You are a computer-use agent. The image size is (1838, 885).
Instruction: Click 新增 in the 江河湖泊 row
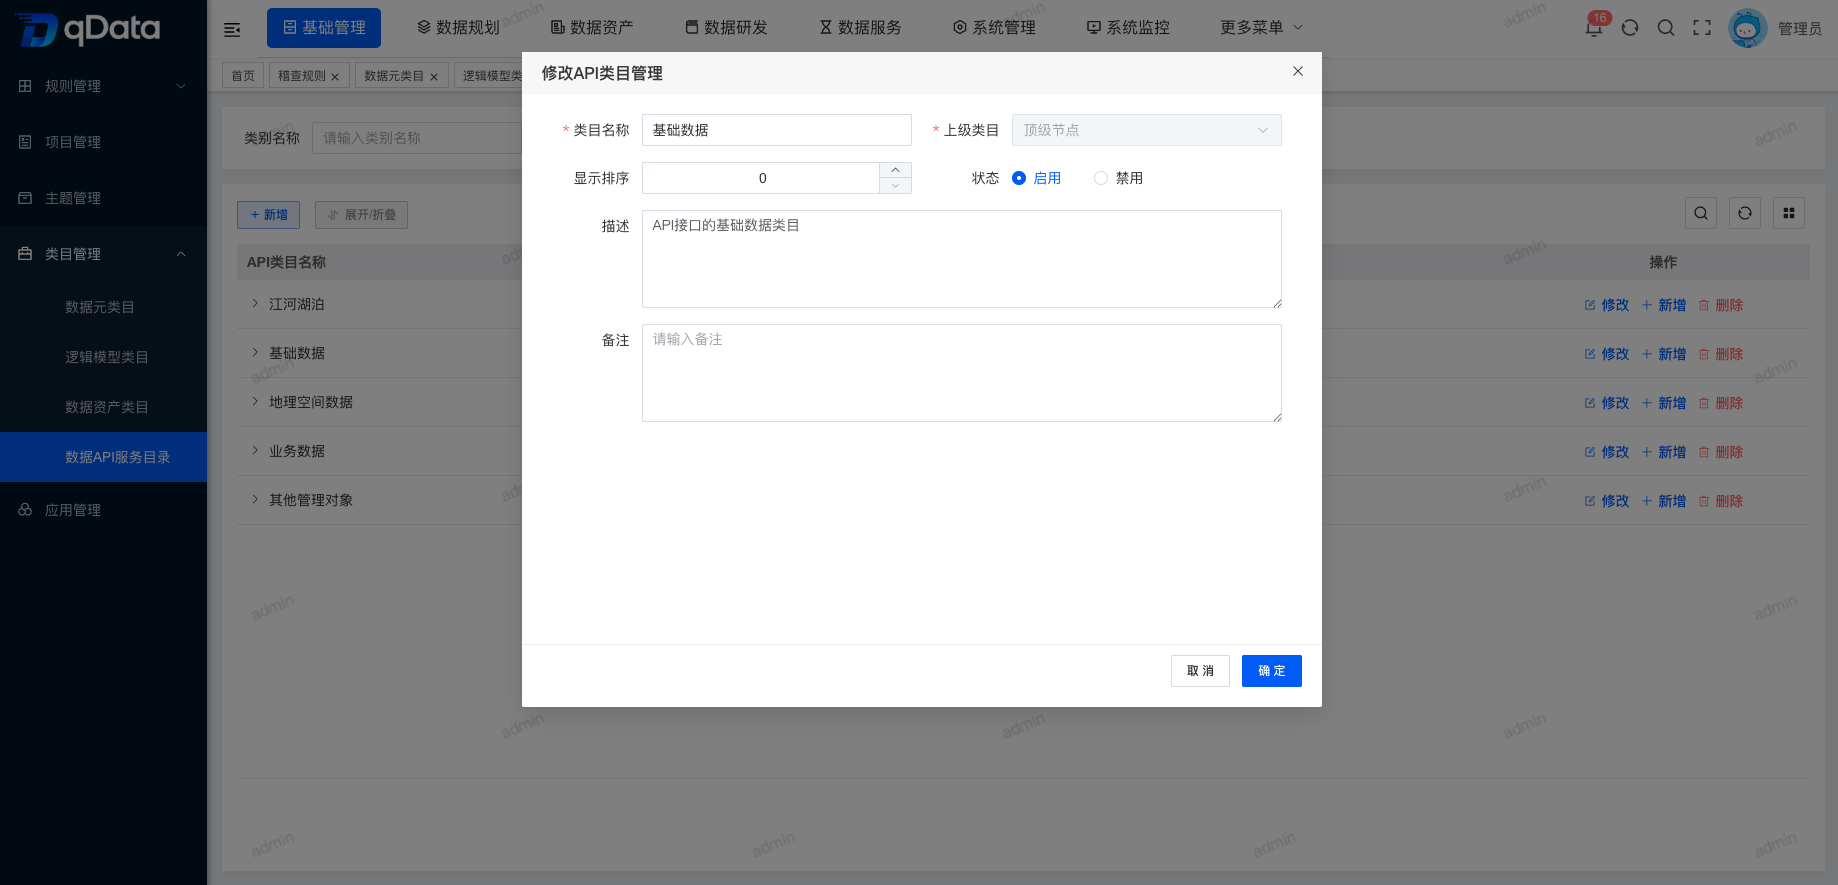(1664, 305)
